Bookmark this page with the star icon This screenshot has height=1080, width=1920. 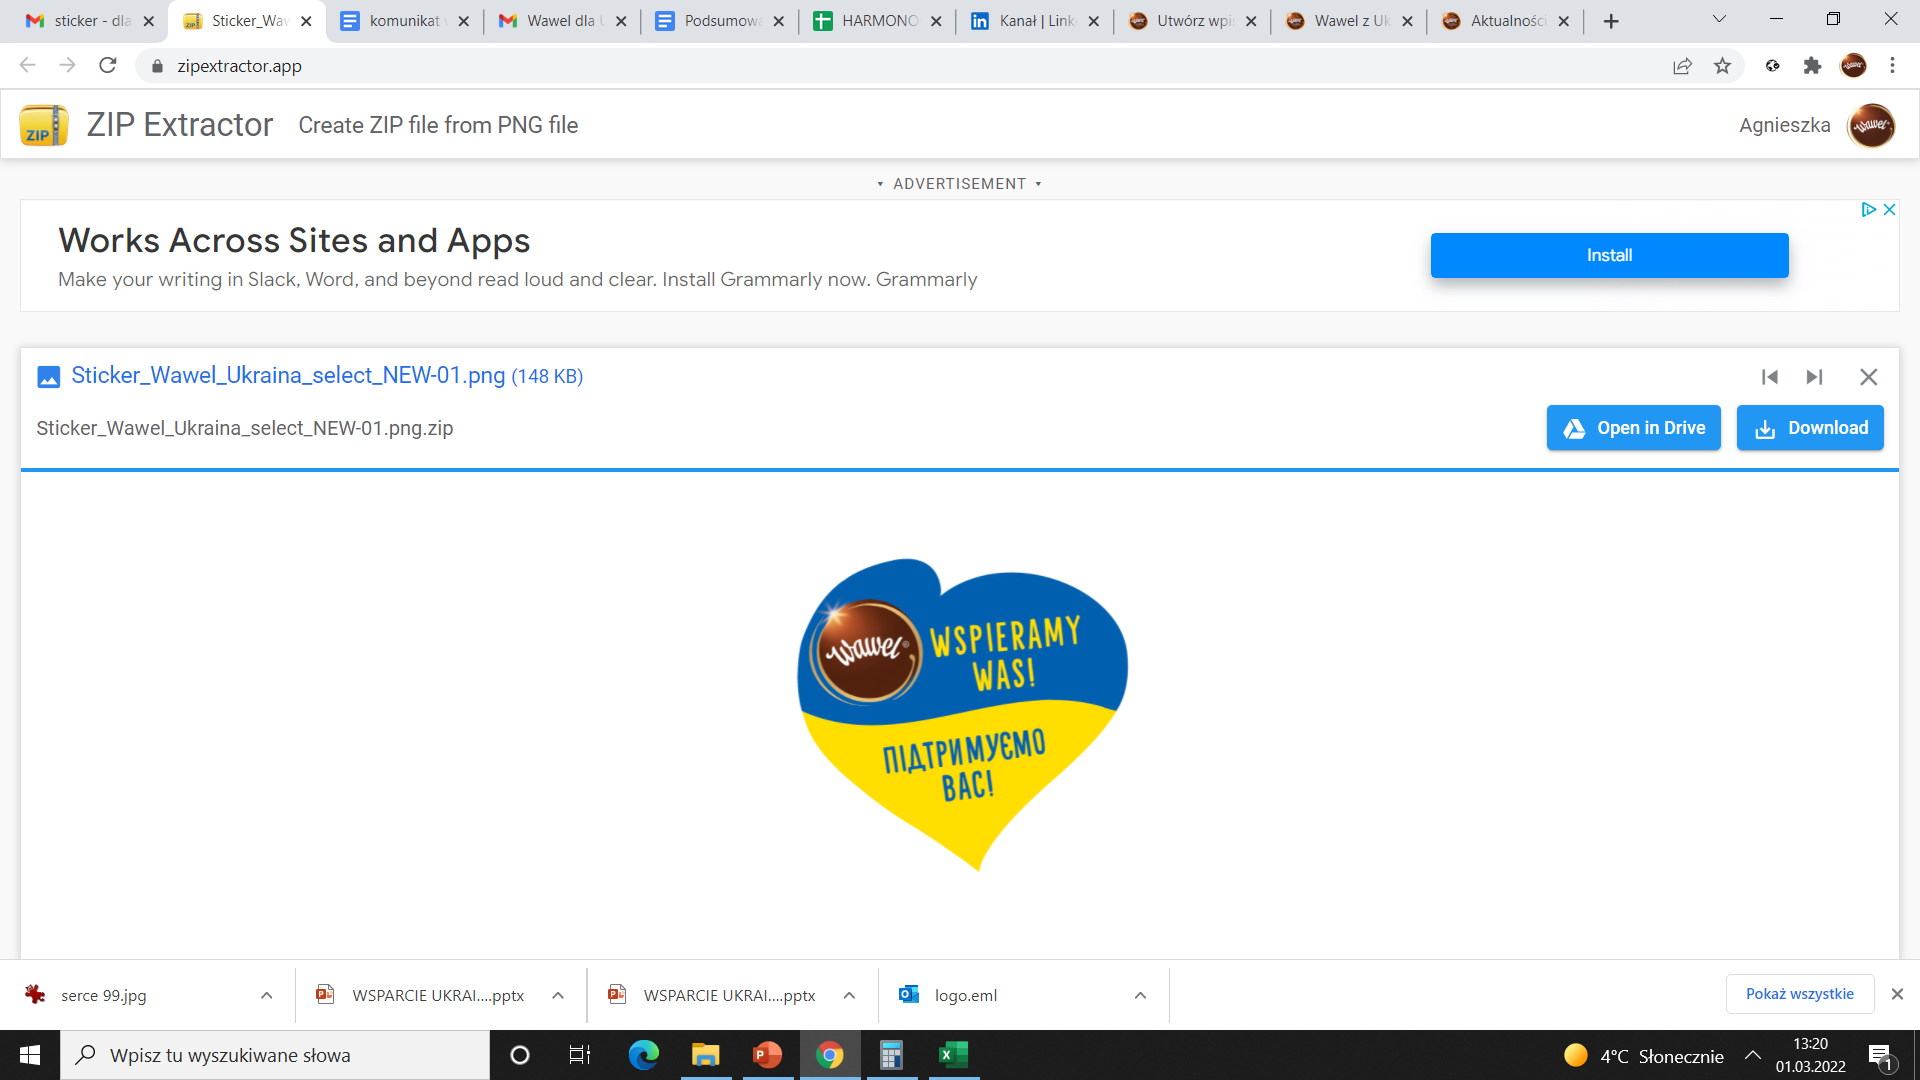pyautogui.click(x=1722, y=66)
